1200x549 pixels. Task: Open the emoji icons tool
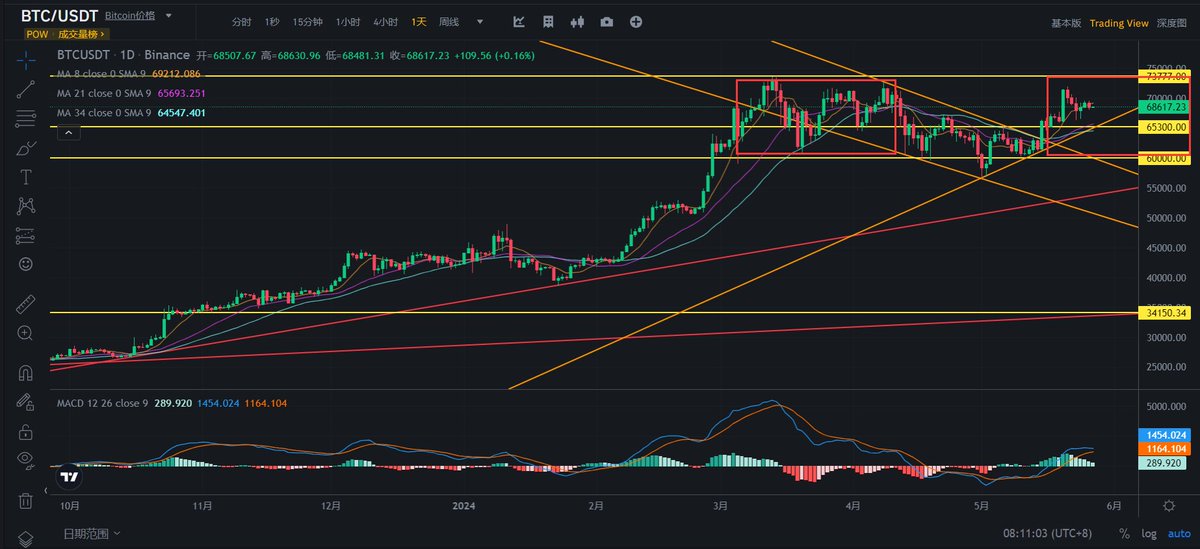point(26,265)
